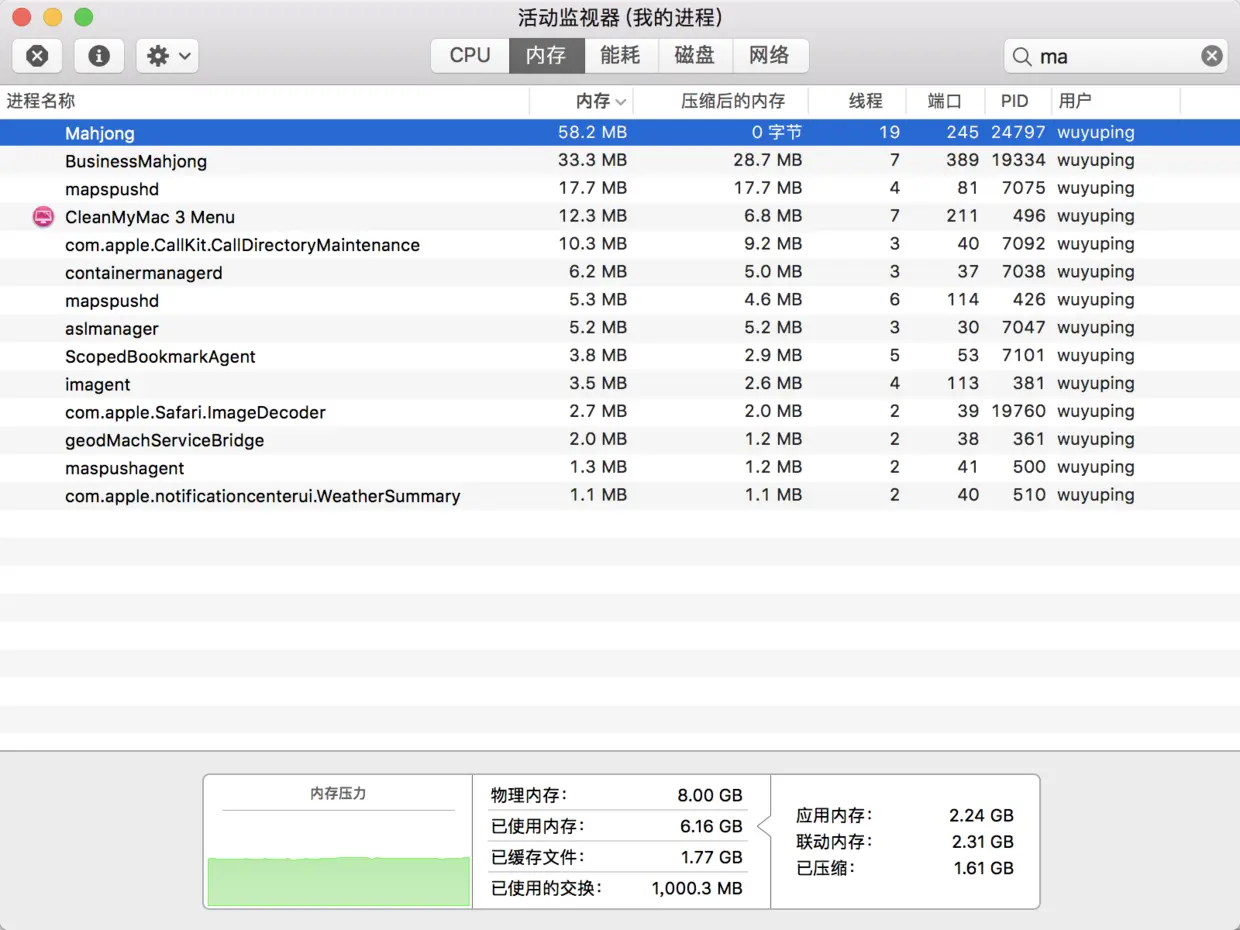1240x930 pixels.
Task: Close the window with the red button
Action: [x=22, y=17]
